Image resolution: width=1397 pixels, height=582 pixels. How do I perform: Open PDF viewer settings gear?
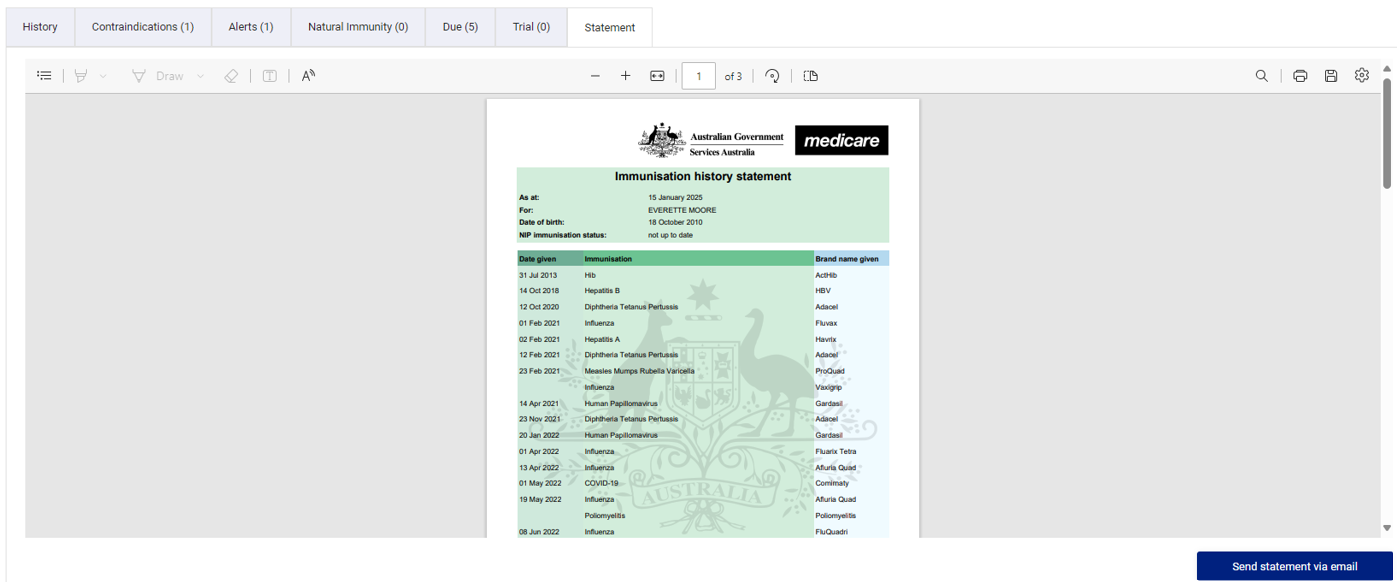[x=1362, y=75]
